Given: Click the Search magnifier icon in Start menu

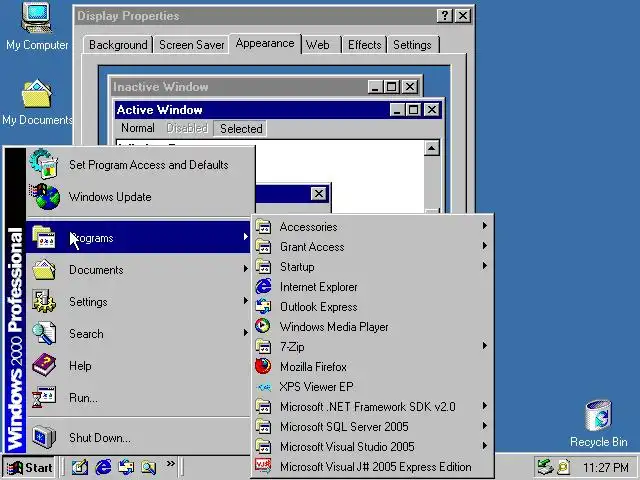Looking at the screenshot, I should tap(44, 333).
